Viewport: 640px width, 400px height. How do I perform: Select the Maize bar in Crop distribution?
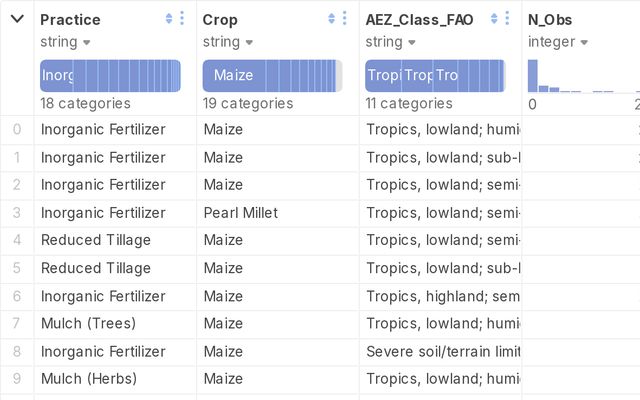click(234, 76)
